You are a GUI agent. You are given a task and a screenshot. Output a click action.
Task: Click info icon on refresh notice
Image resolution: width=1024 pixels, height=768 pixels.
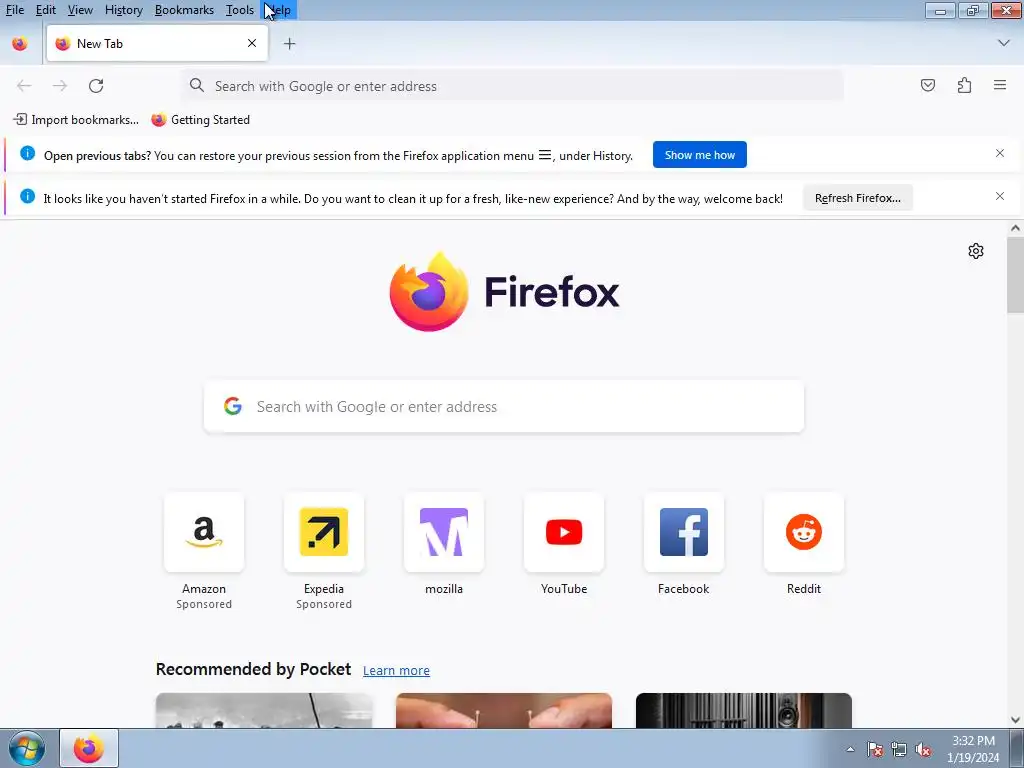click(x=27, y=197)
